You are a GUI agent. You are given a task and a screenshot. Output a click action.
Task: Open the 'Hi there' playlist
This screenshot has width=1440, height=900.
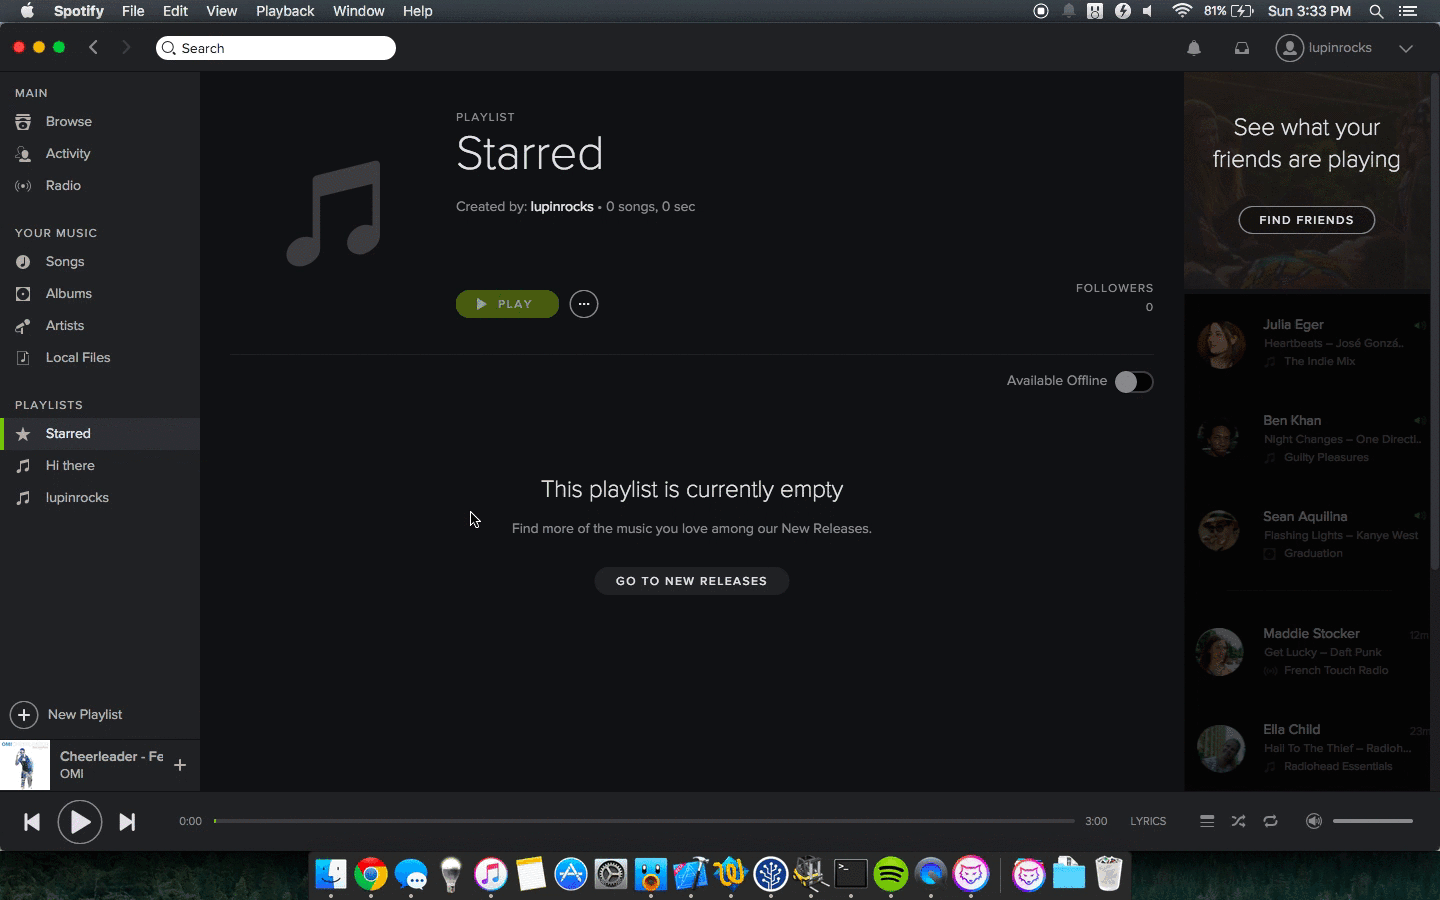pos(70,465)
